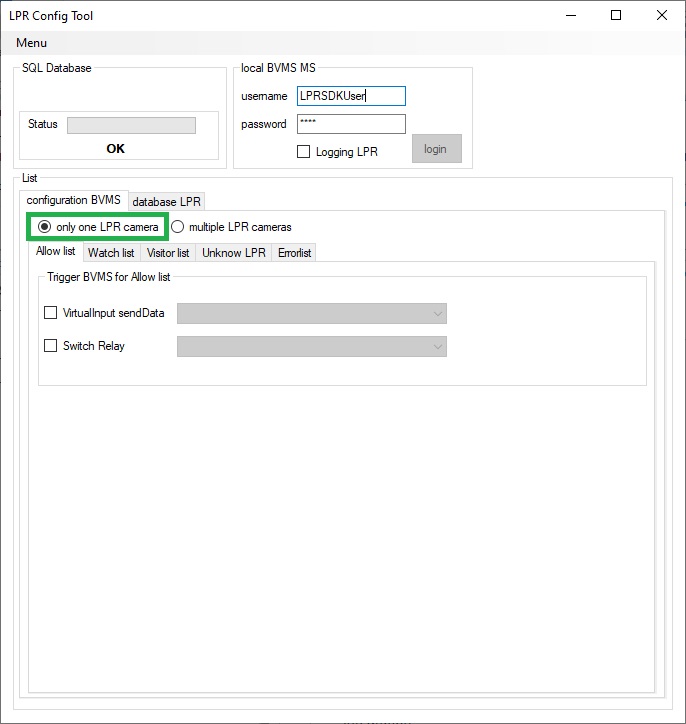Enable the Logging LPR checkbox

coord(304,152)
